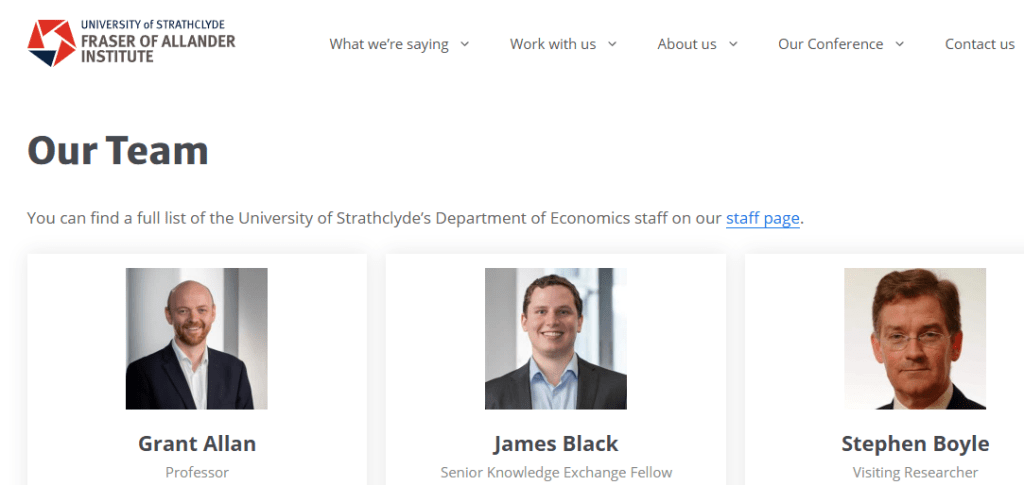Screen dimensions: 1024x485
Task: Expand the chevron next to "About us"
Action: [733, 44]
